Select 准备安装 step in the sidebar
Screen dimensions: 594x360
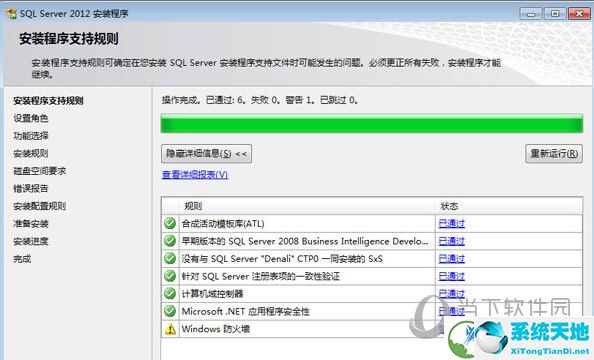[x=31, y=224]
